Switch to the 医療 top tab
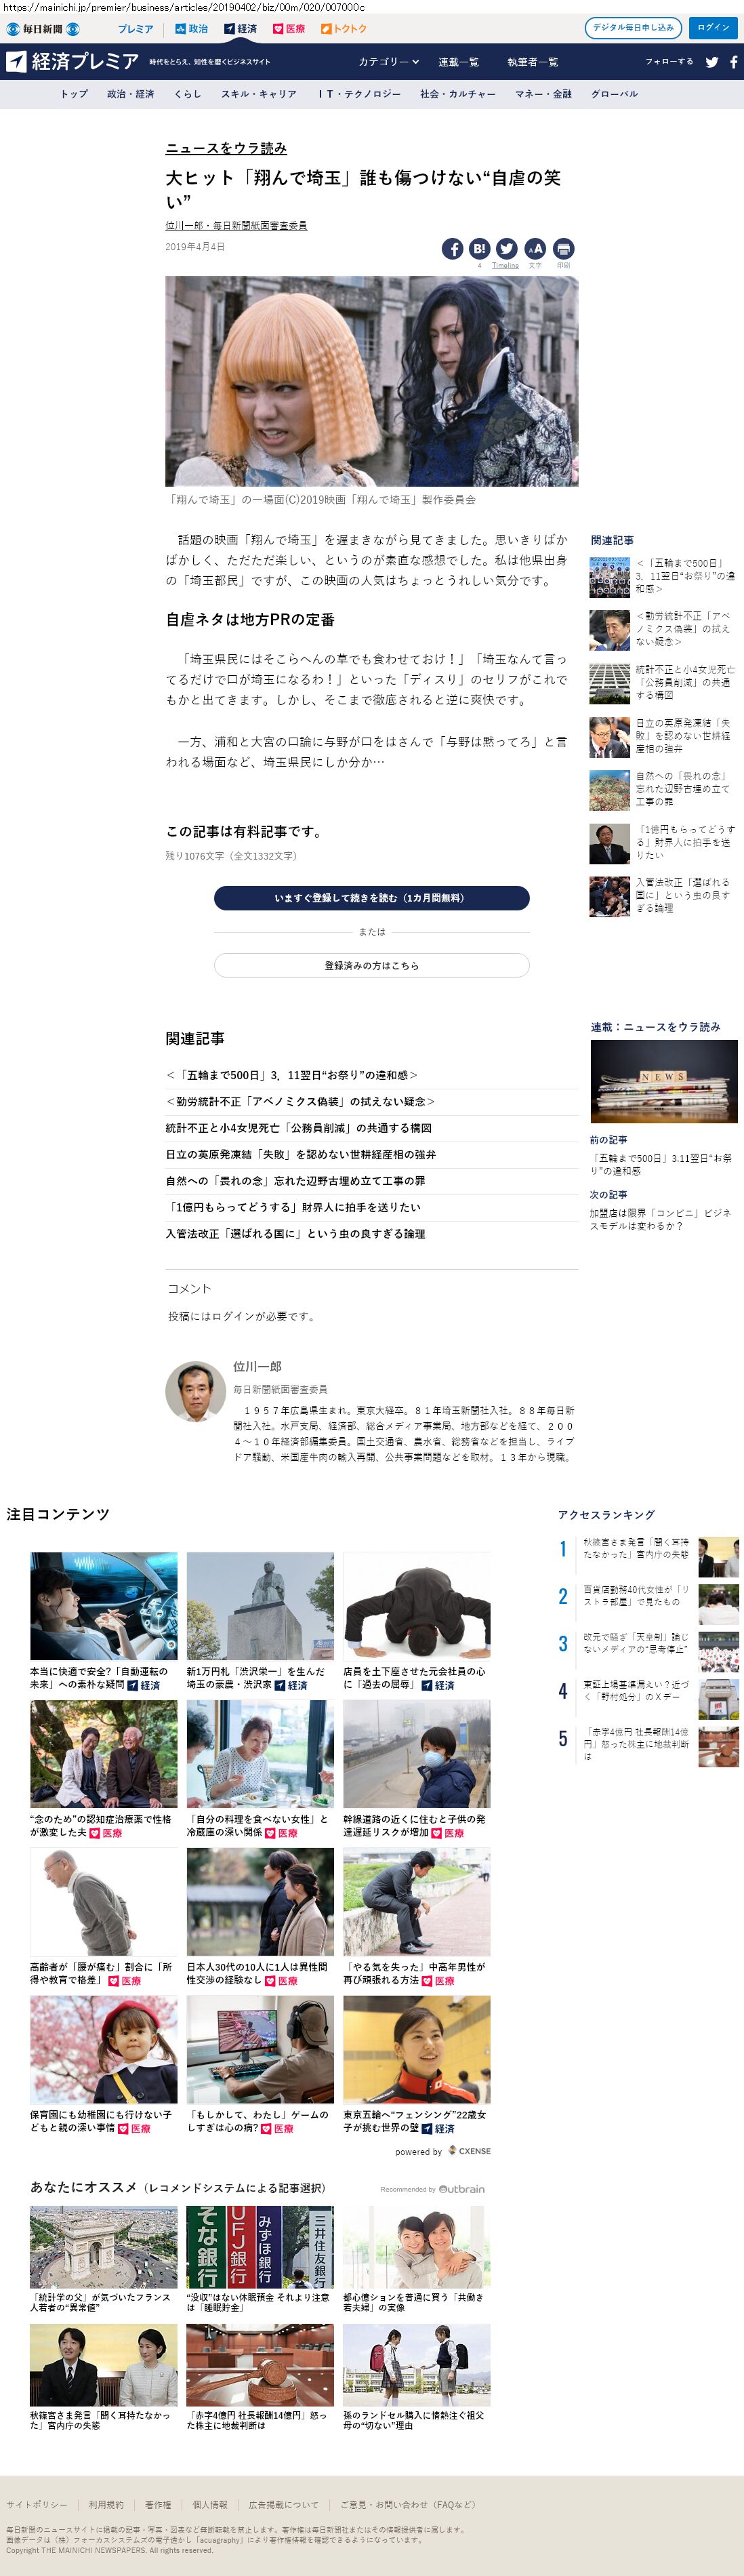 tap(289, 29)
